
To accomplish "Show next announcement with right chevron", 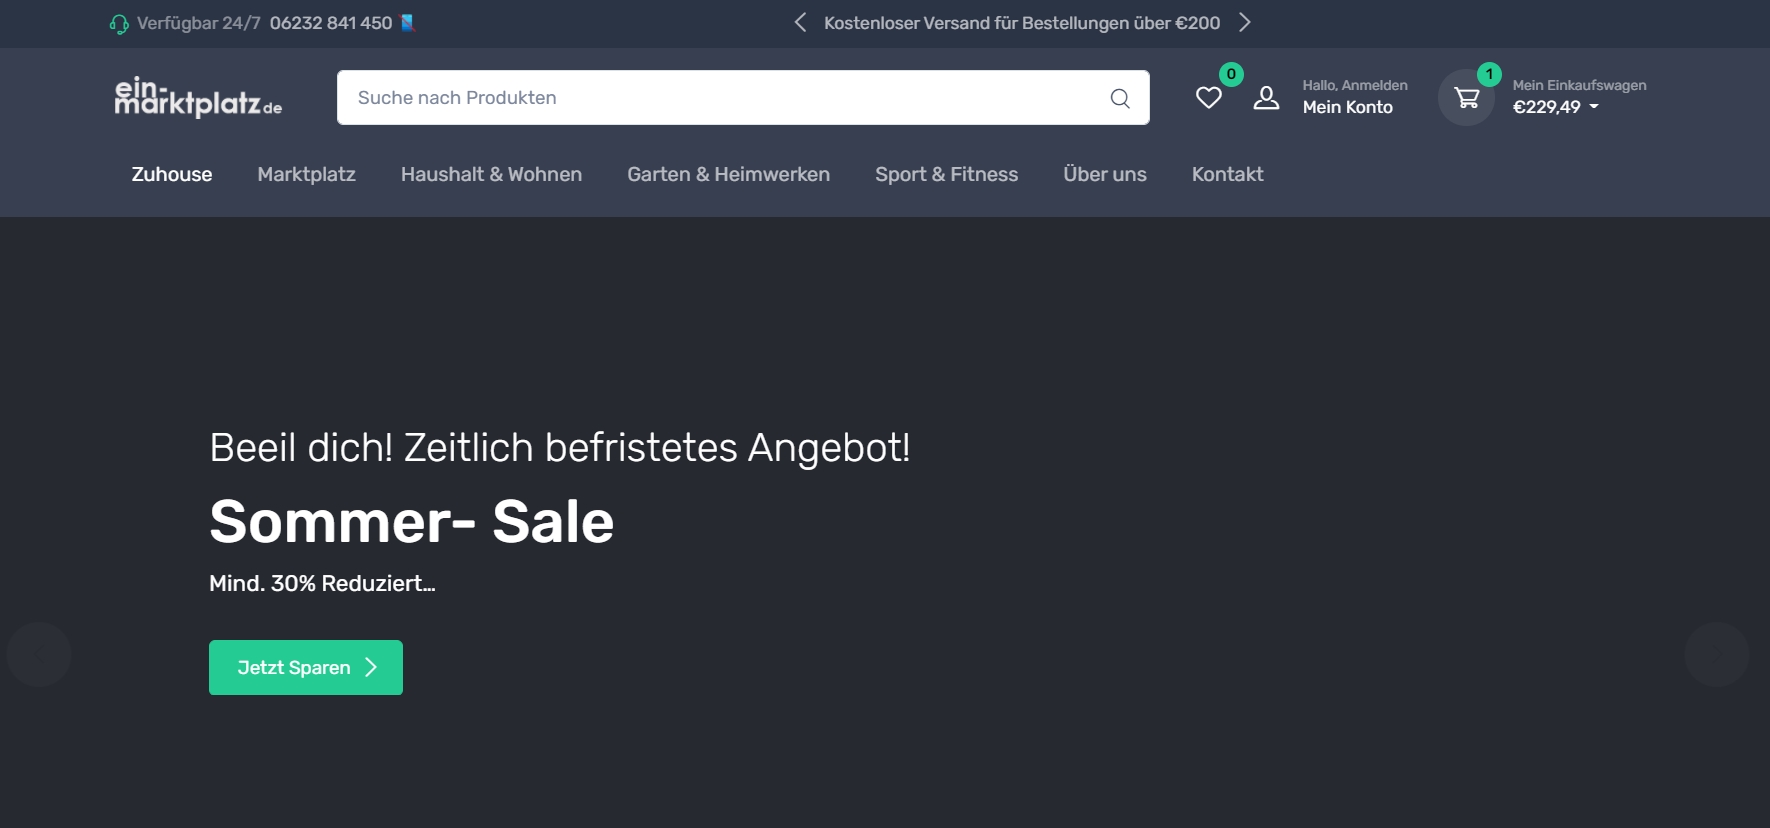I will (1245, 22).
